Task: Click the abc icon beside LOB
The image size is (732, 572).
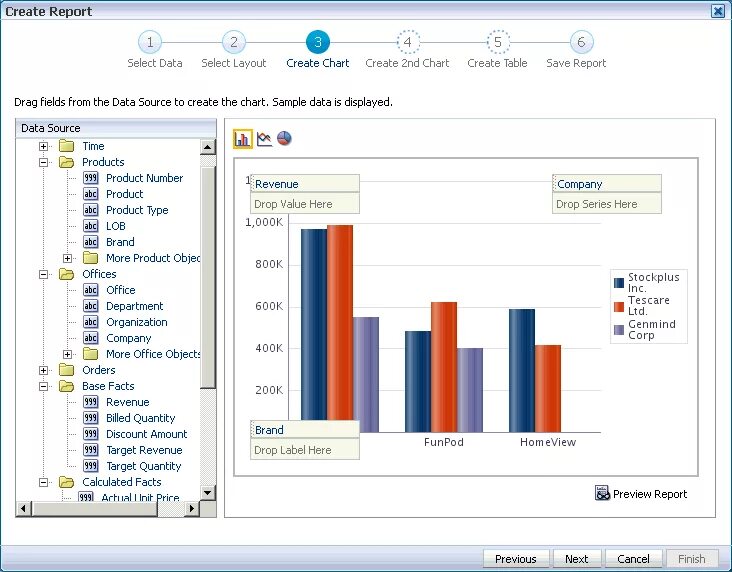Action: pos(91,226)
